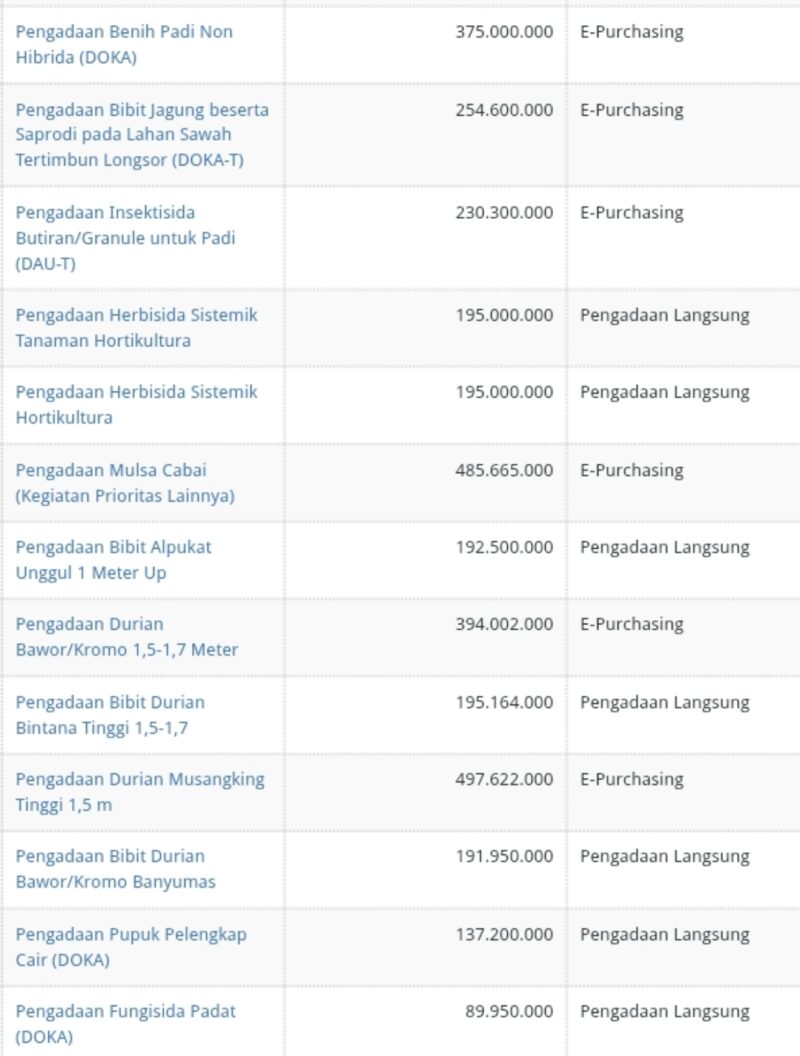The image size is (800, 1056).
Task: Click Pengadaan Bibit Alpukat Unggul link
Action: [113, 560]
